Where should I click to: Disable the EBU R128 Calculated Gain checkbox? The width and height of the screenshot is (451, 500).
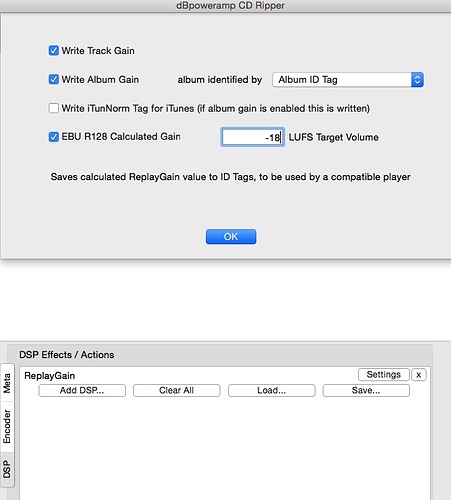[54, 137]
